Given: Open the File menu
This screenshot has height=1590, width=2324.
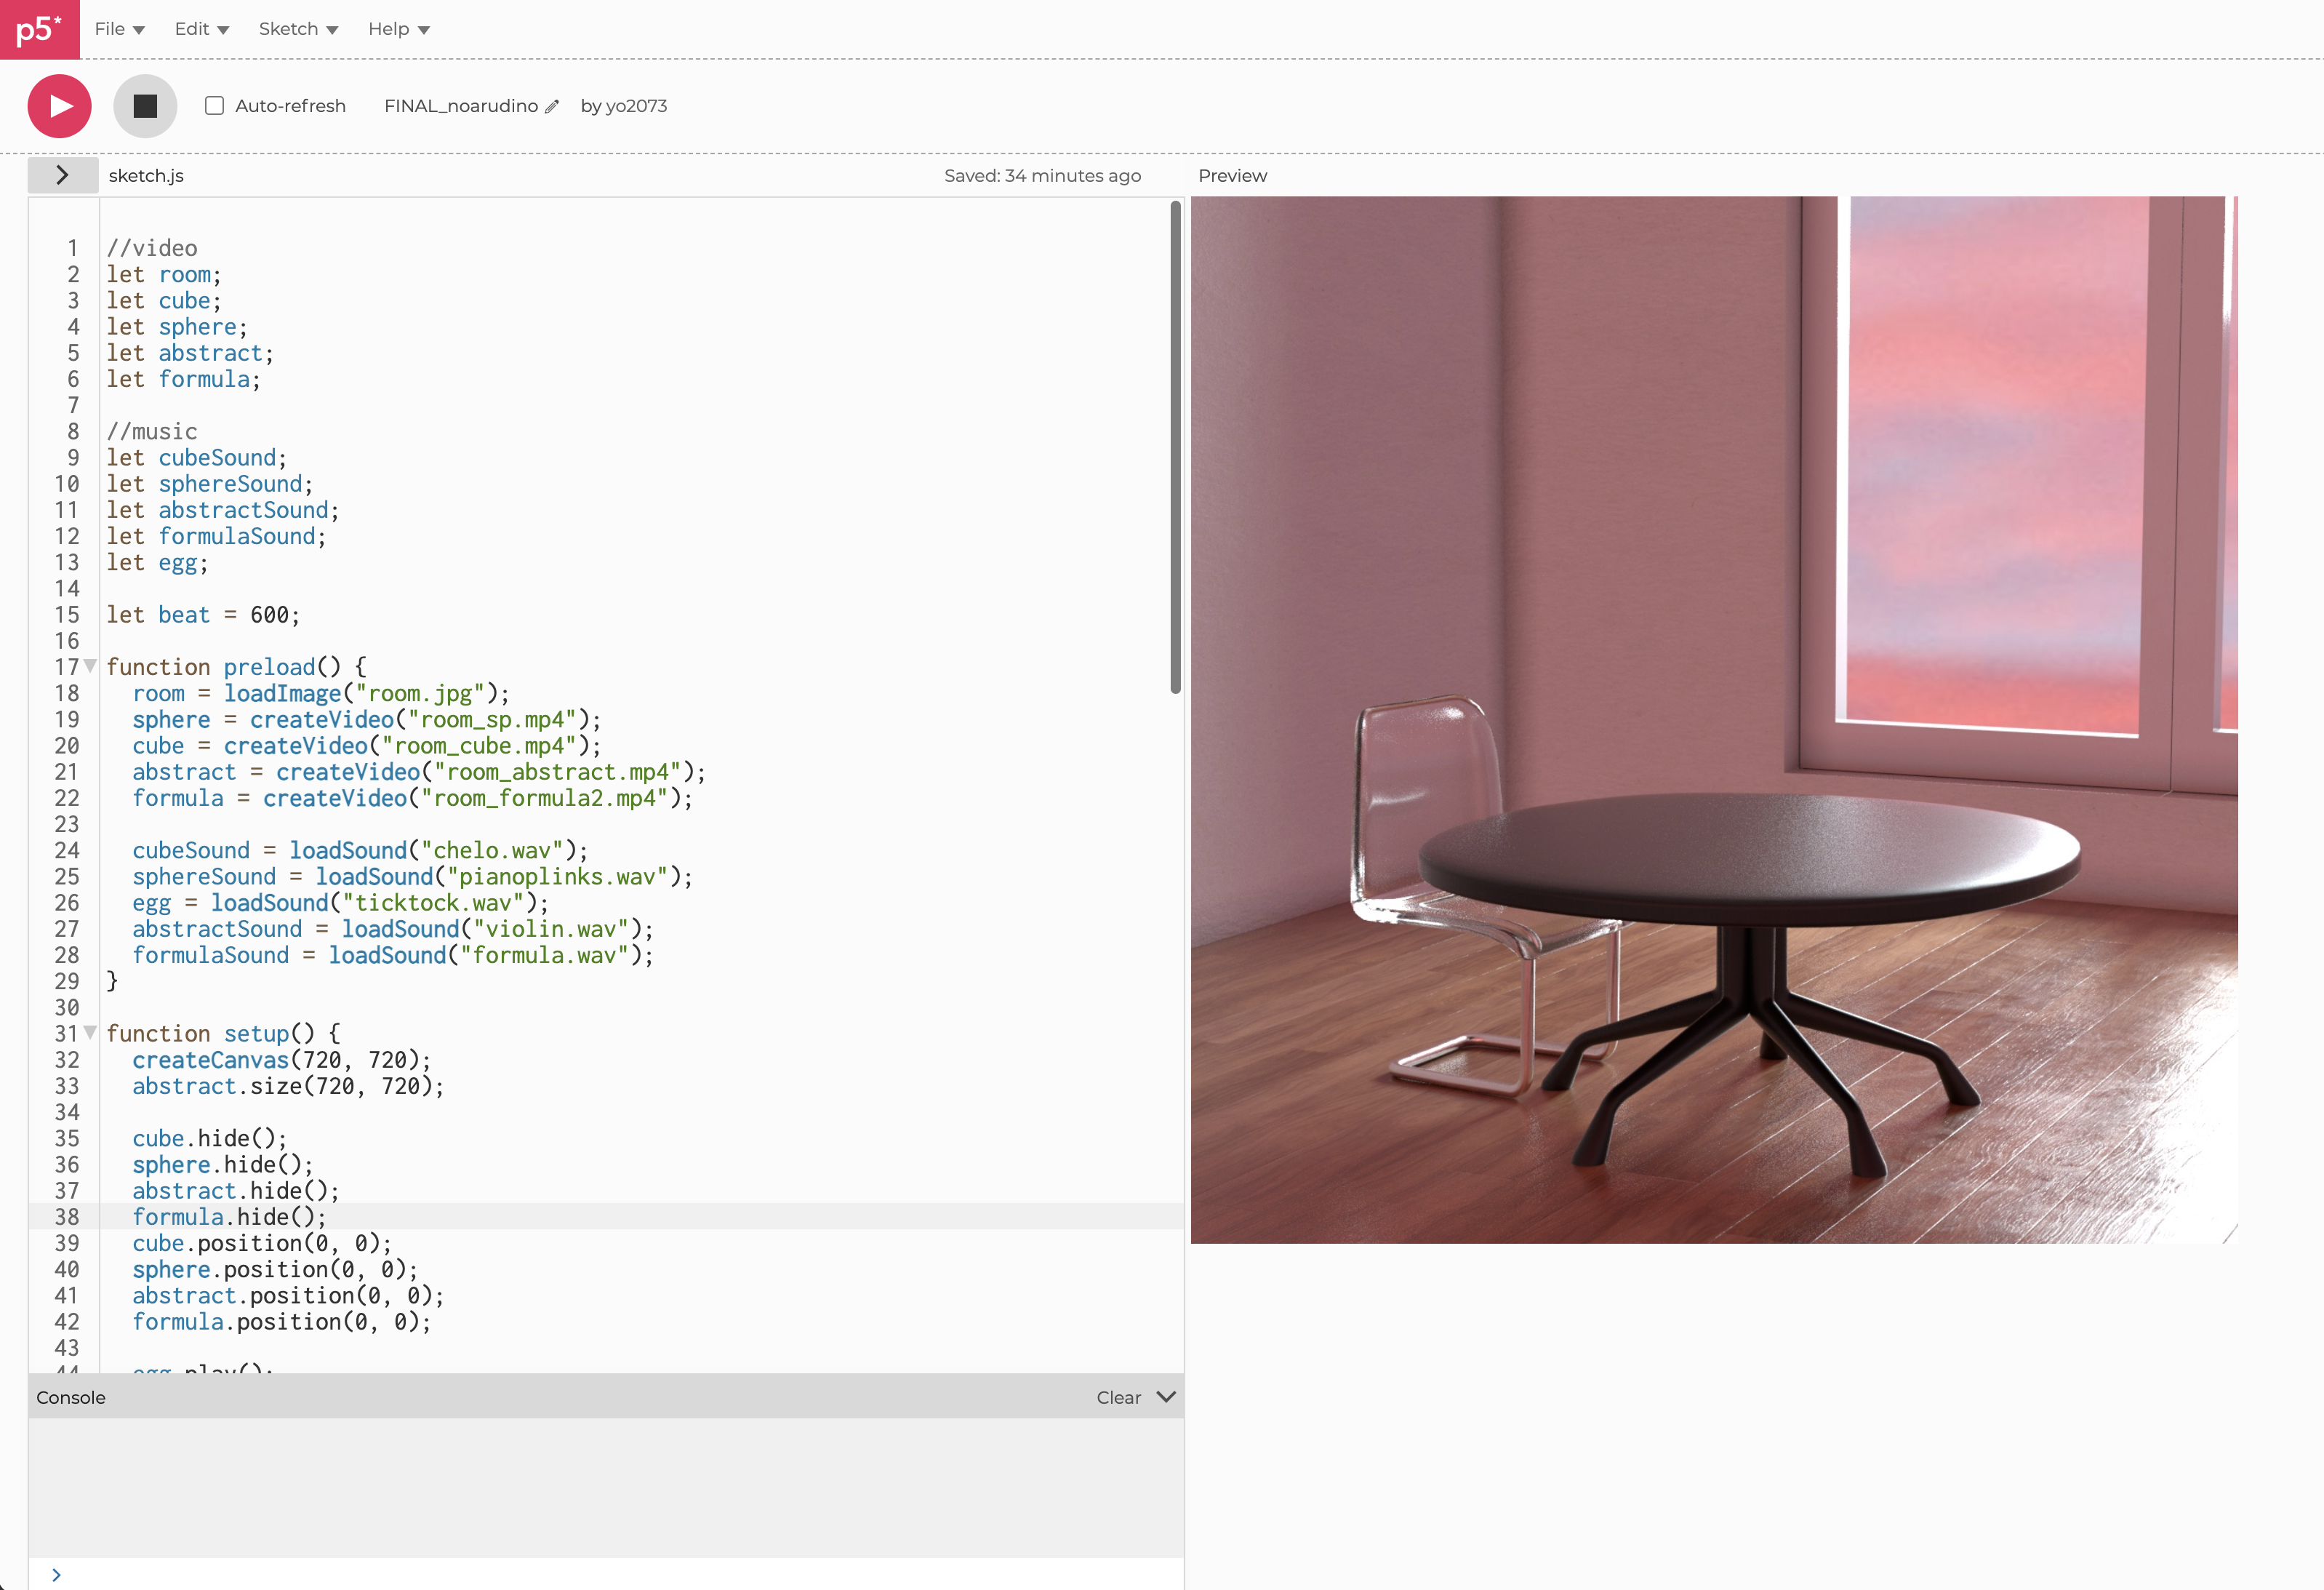Looking at the screenshot, I should (x=119, y=29).
